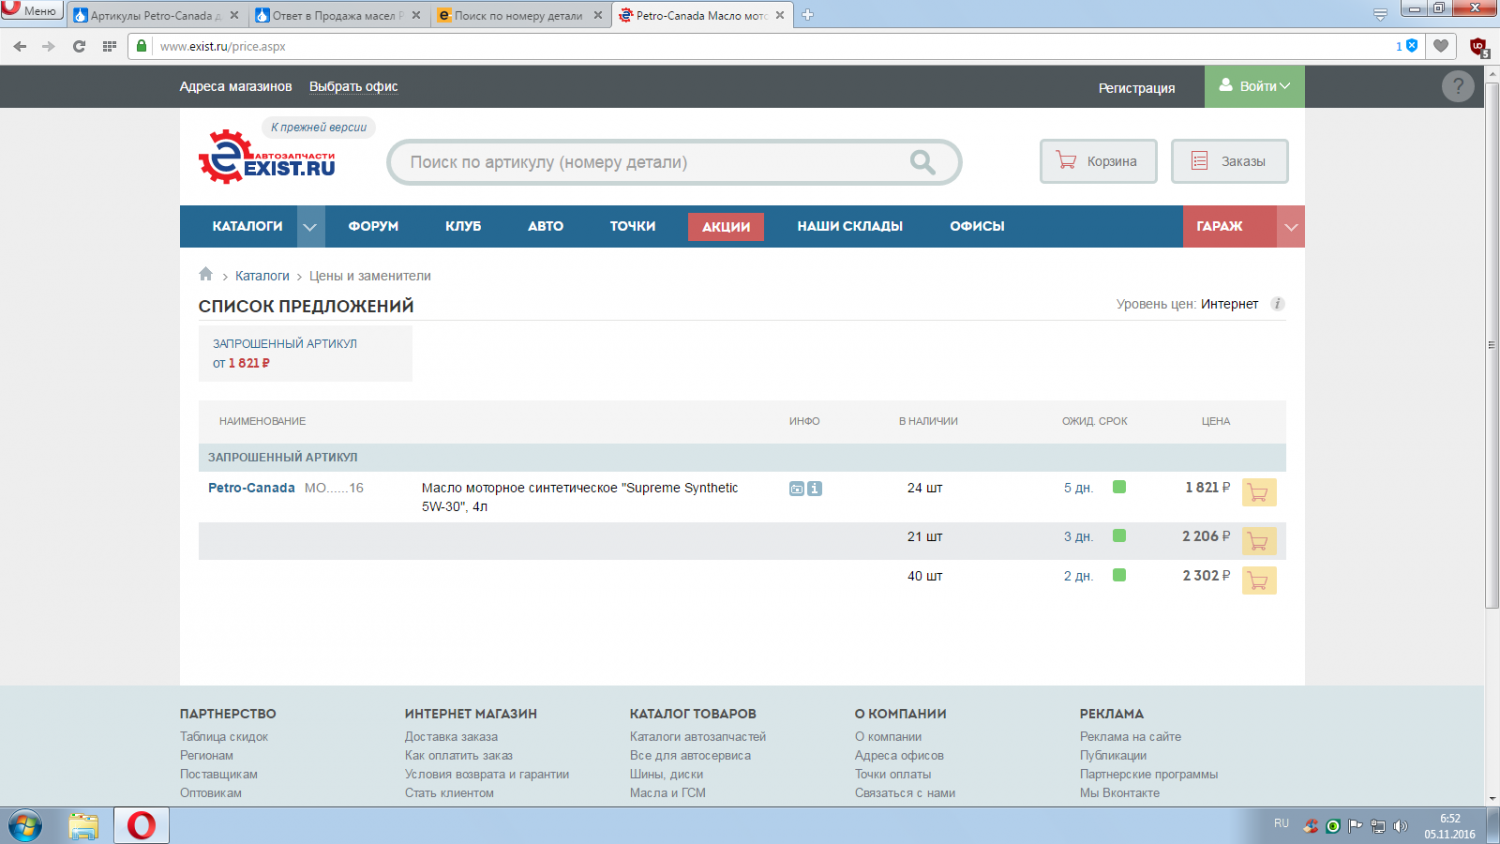Open the tab menu icon in the title bar

[x=1380, y=14]
